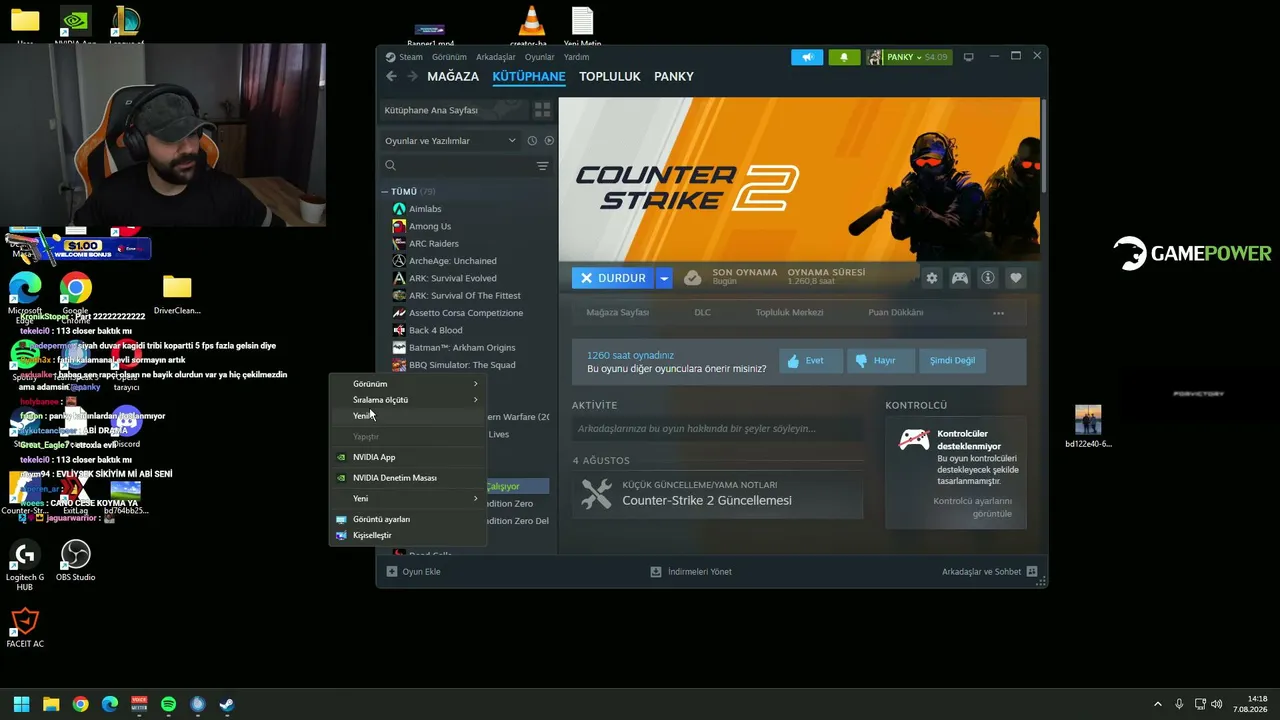This screenshot has width=1280, height=720.
Task: Select Görüntü ayarları in context menu
Action: click(x=408, y=519)
